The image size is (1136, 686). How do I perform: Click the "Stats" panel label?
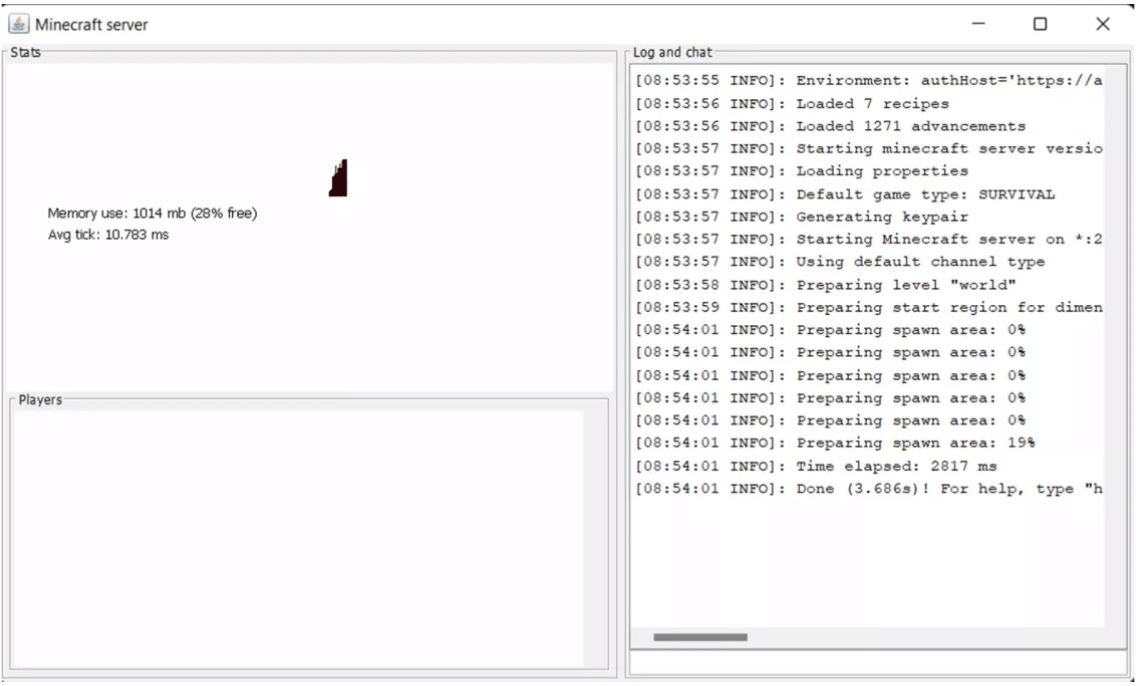click(x=25, y=52)
